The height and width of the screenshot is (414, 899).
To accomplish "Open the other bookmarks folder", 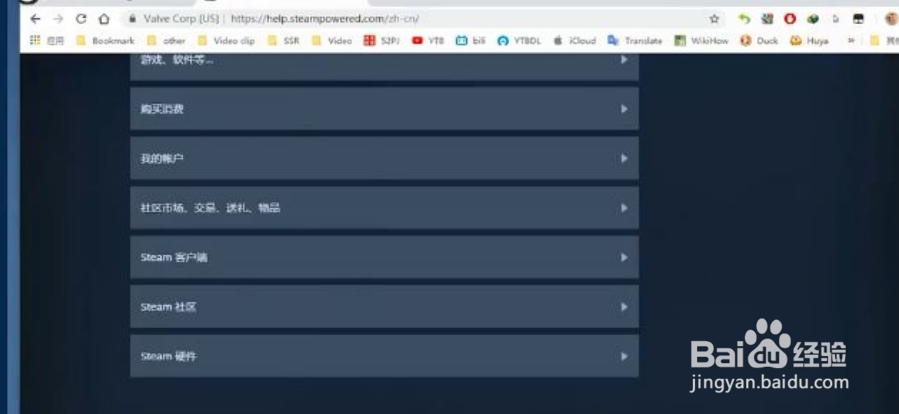I will [x=166, y=41].
